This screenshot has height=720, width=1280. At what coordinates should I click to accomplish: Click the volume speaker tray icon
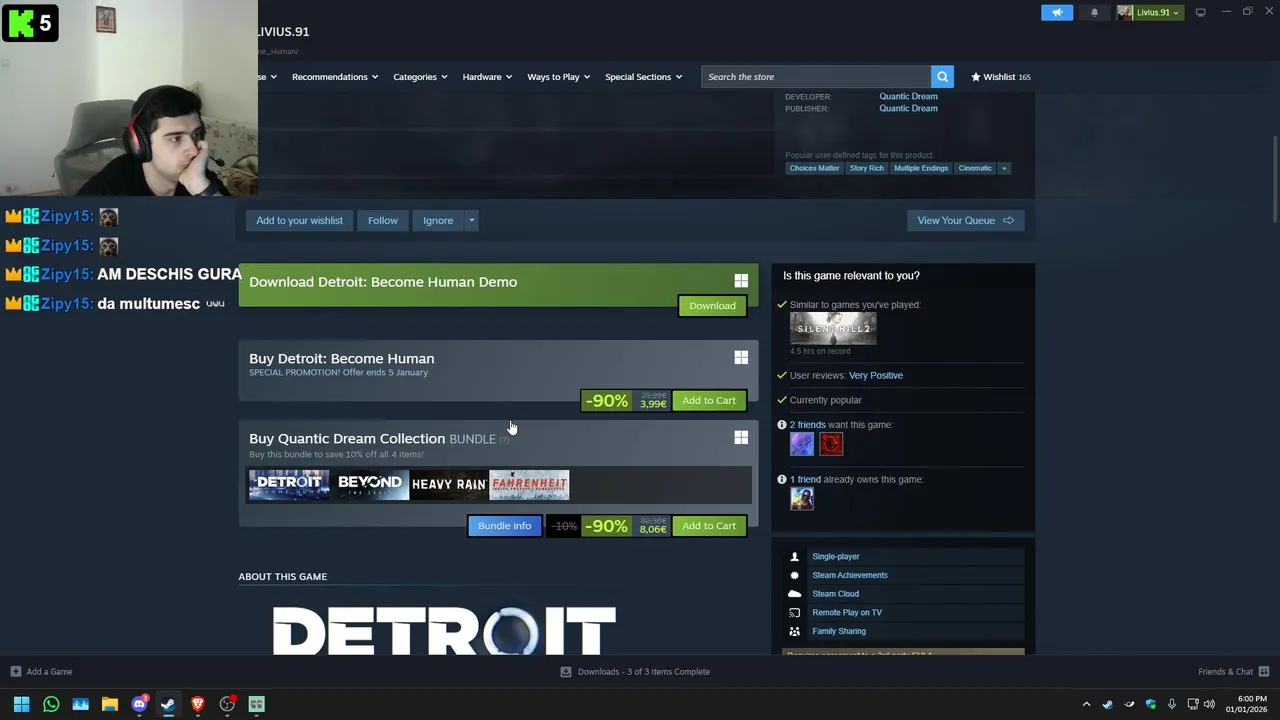(x=1210, y=704)
